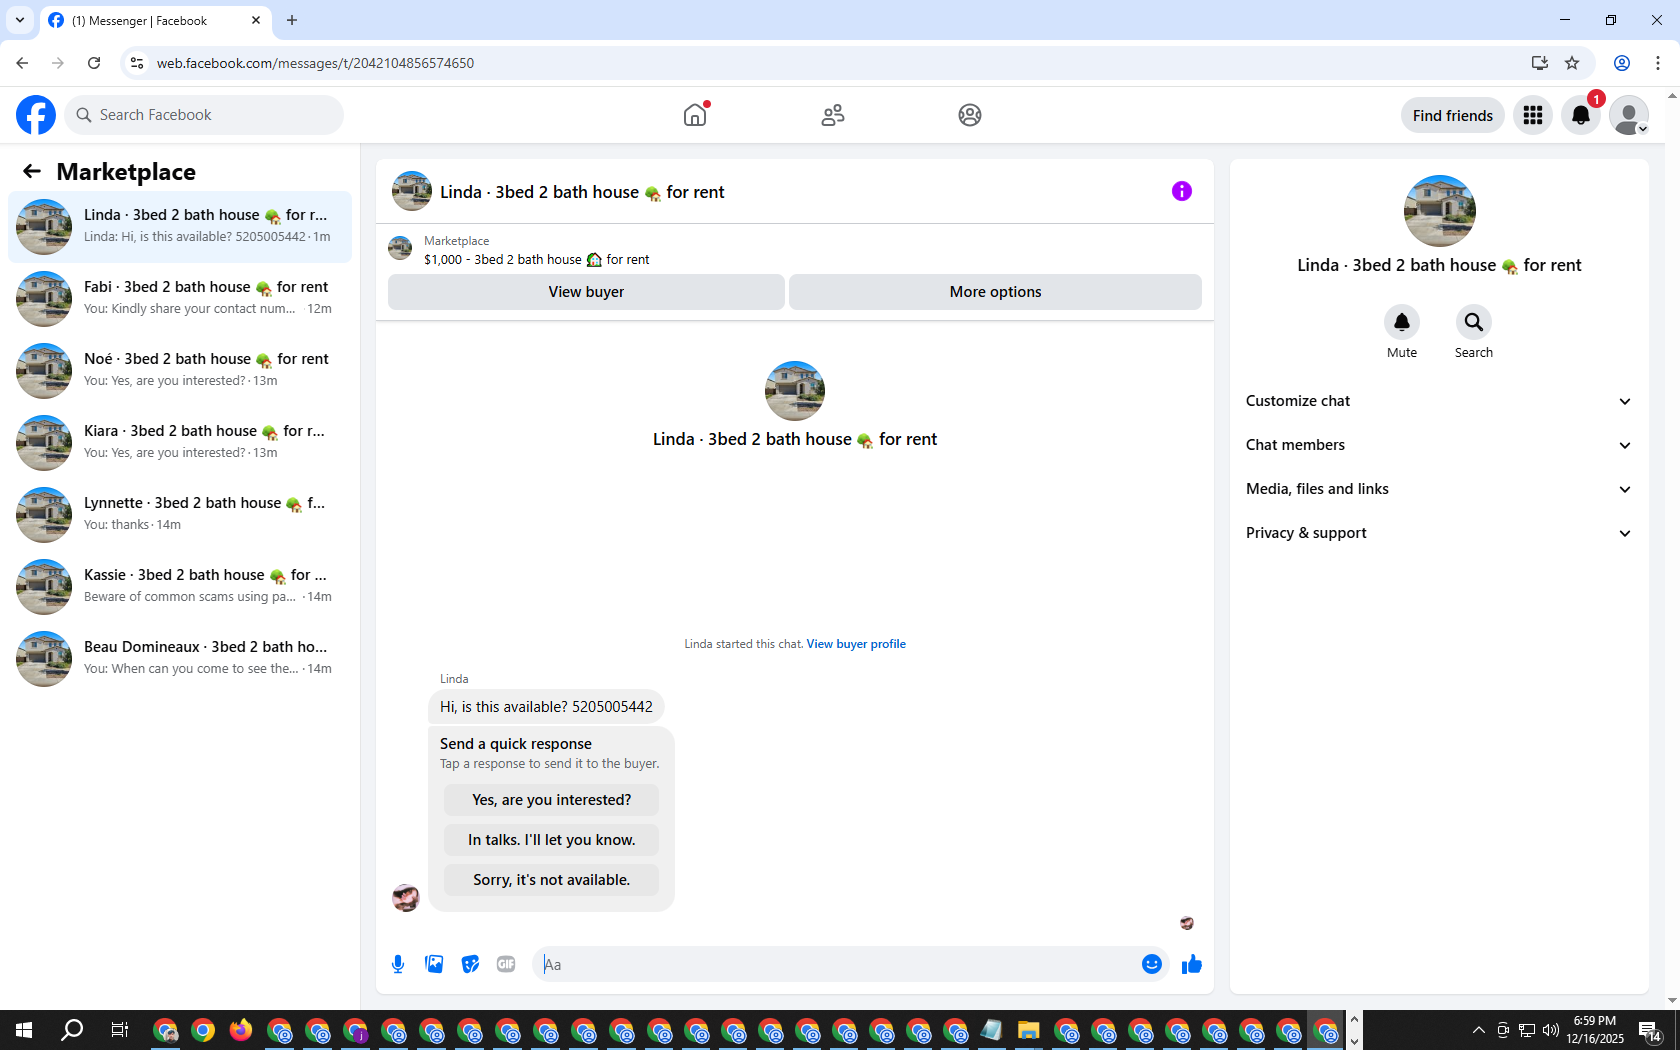This screenshot has width=1680, height=1050.
Task: Send 'In talks. I'll let you know.' response
Action: point(552,840)
